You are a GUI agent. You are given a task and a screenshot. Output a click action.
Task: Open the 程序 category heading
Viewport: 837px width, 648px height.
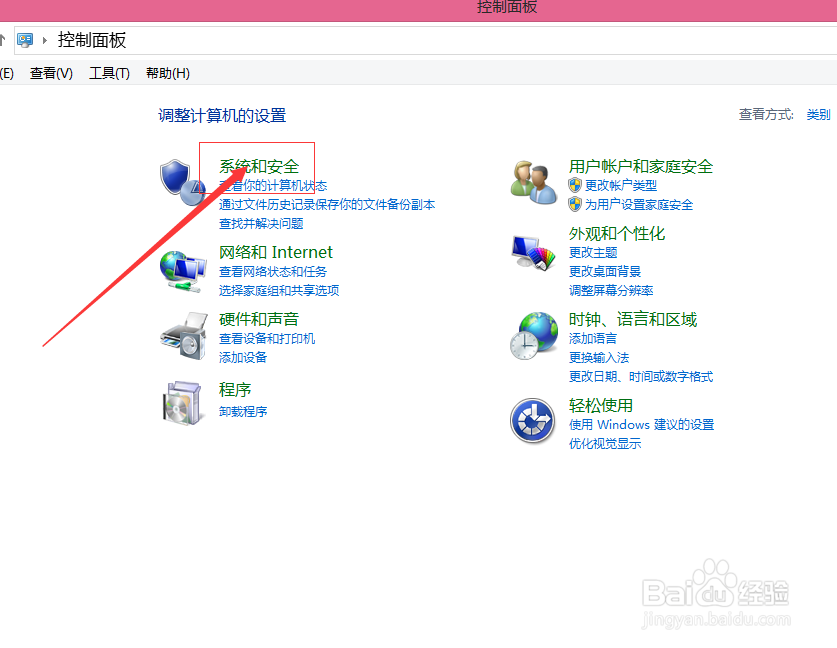[235, 390]
